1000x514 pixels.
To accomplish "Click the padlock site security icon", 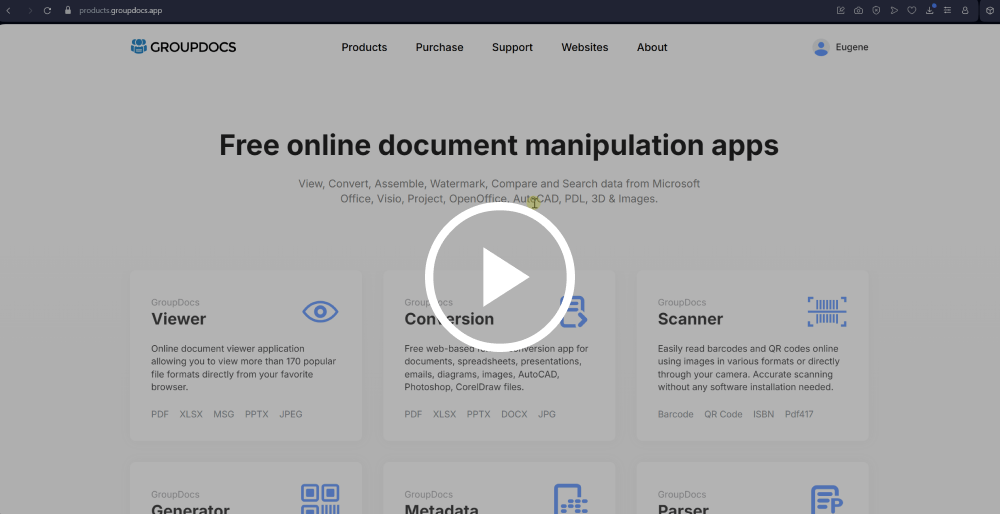I will click(68, 11).
